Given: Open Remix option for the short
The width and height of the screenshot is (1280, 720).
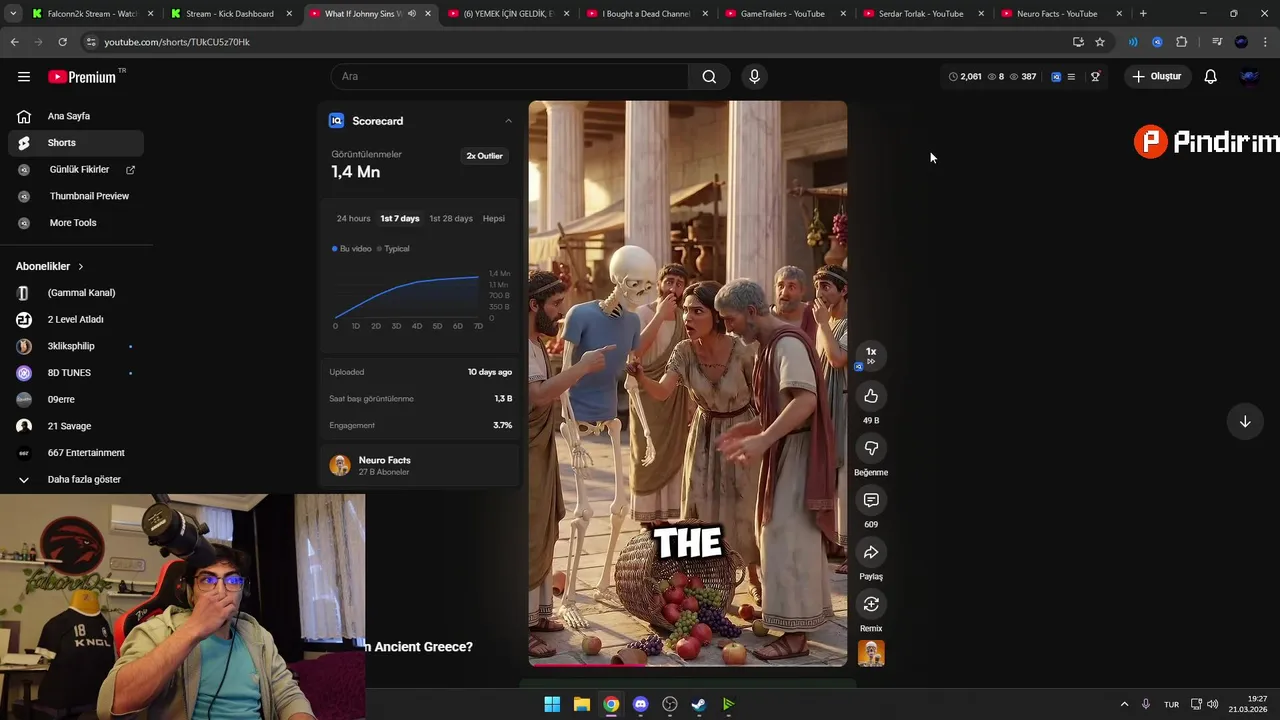Looking at the screenshot, I should tap(871, 604).
